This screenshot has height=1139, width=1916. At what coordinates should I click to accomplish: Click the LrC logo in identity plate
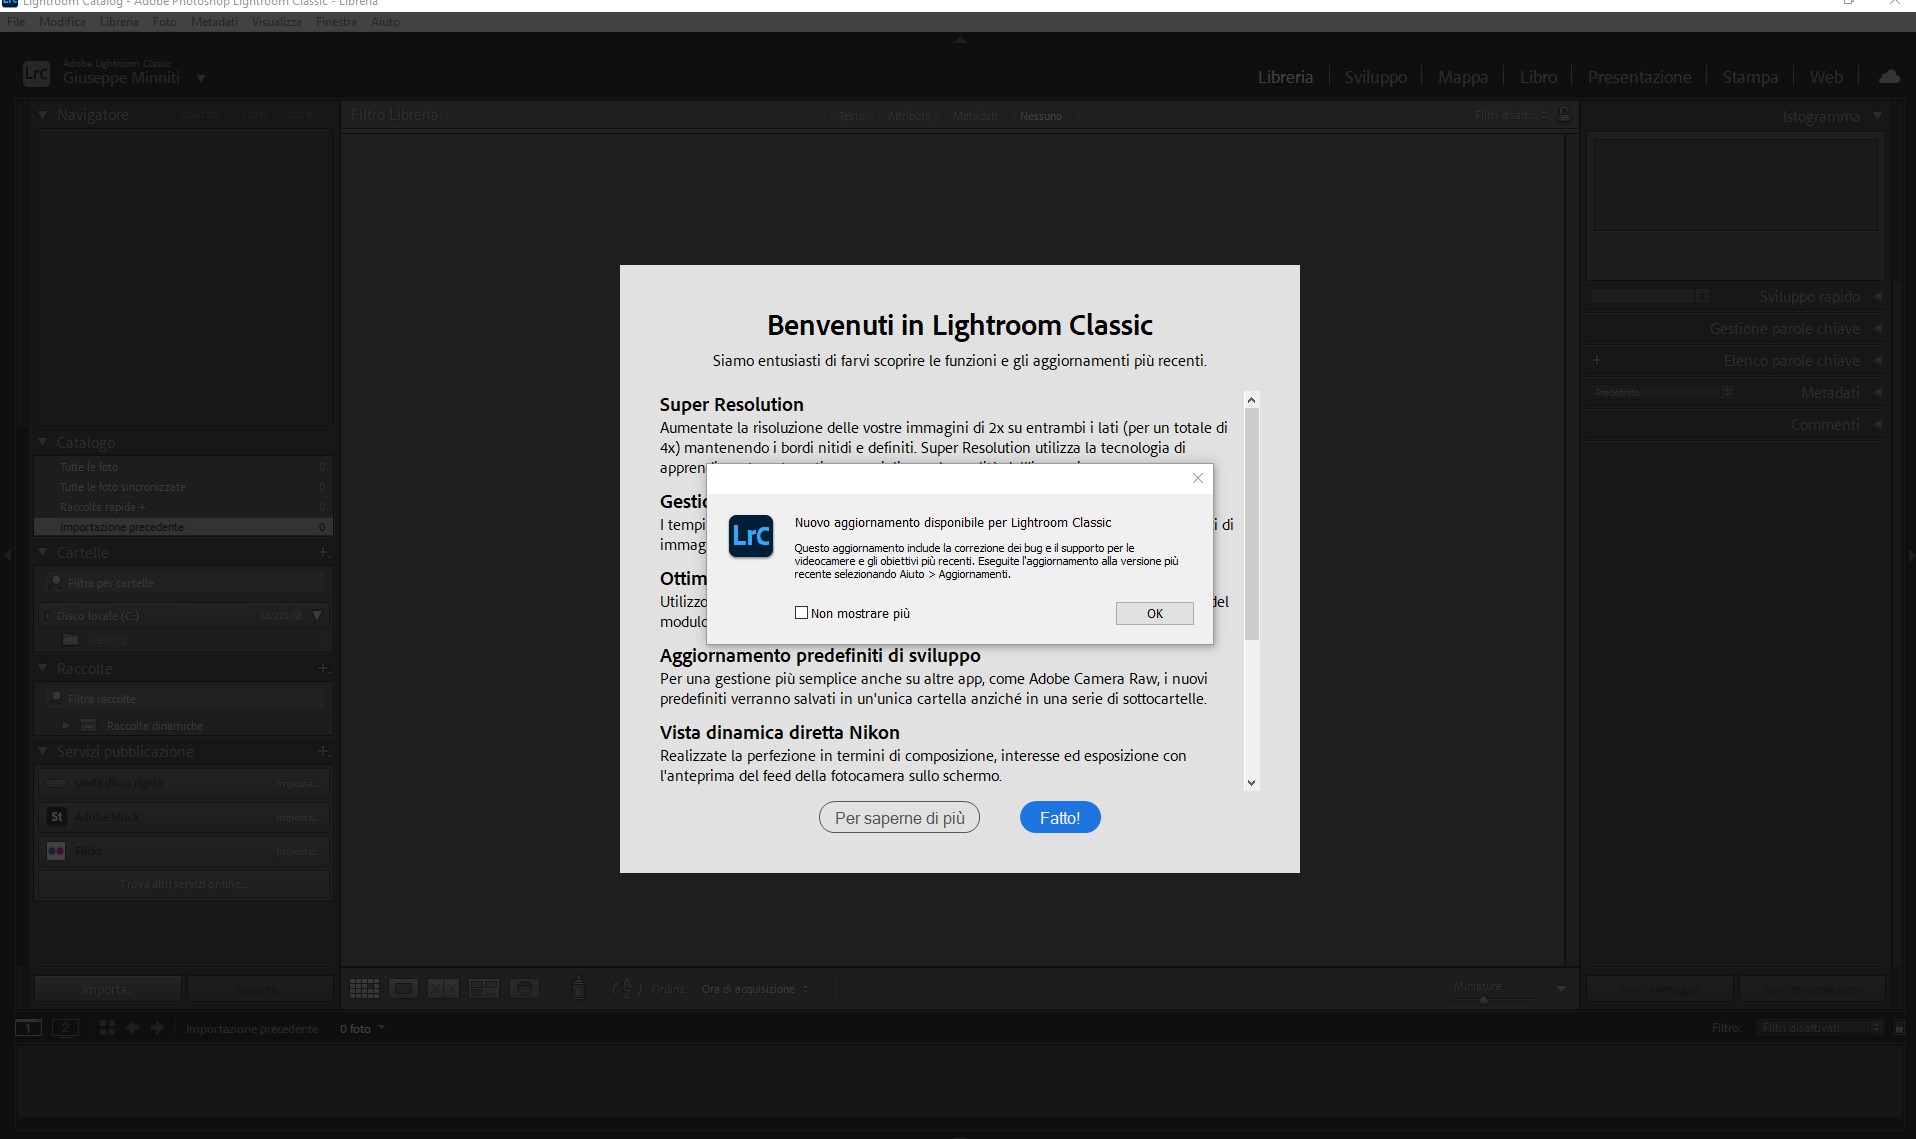coord(36,73)
